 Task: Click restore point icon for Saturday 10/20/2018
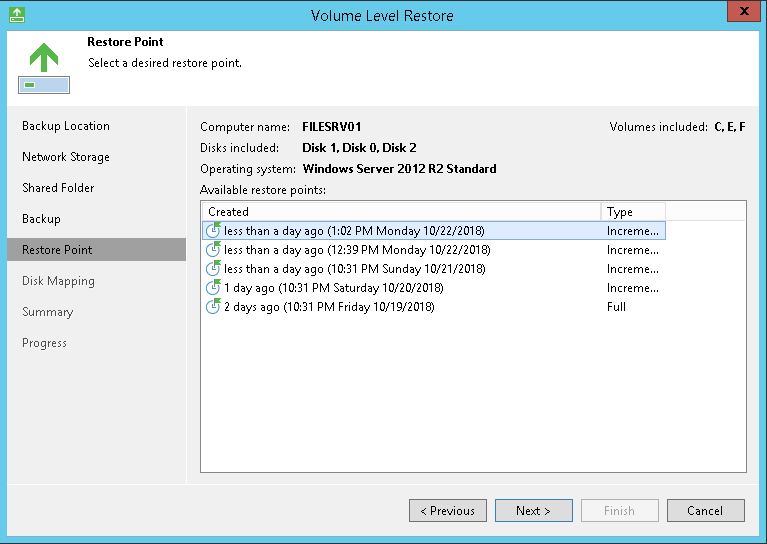(x=213, y=288)
